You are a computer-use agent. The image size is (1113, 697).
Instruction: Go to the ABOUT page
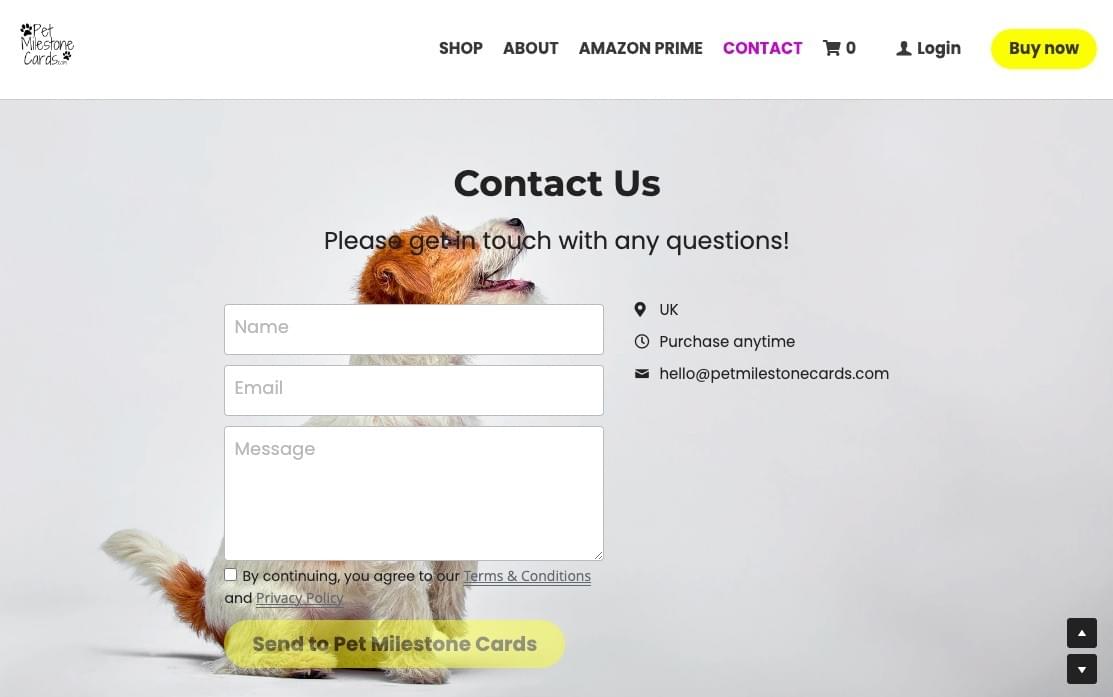pyautogui.click(x=530, y=48)
